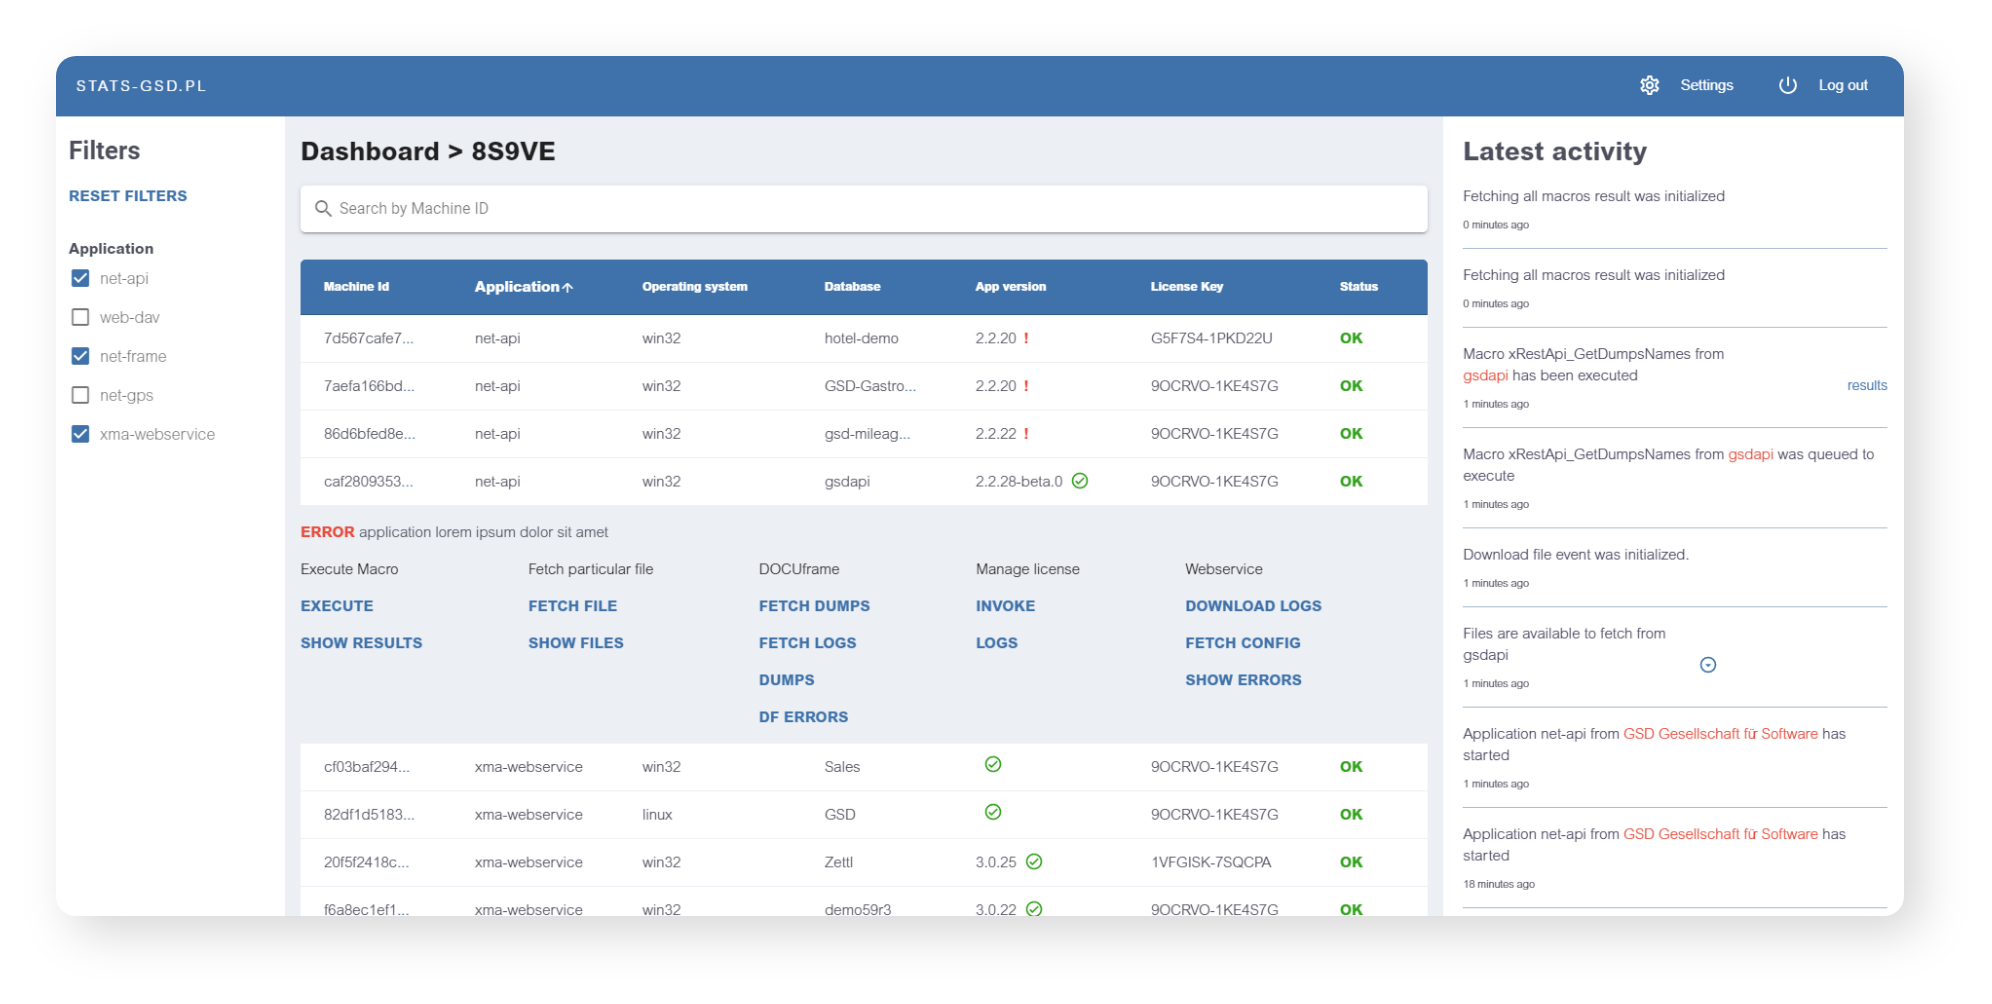Sort by Application column arrow
This screenshot has width=1992, height=1004.
[x=568, y=287]
